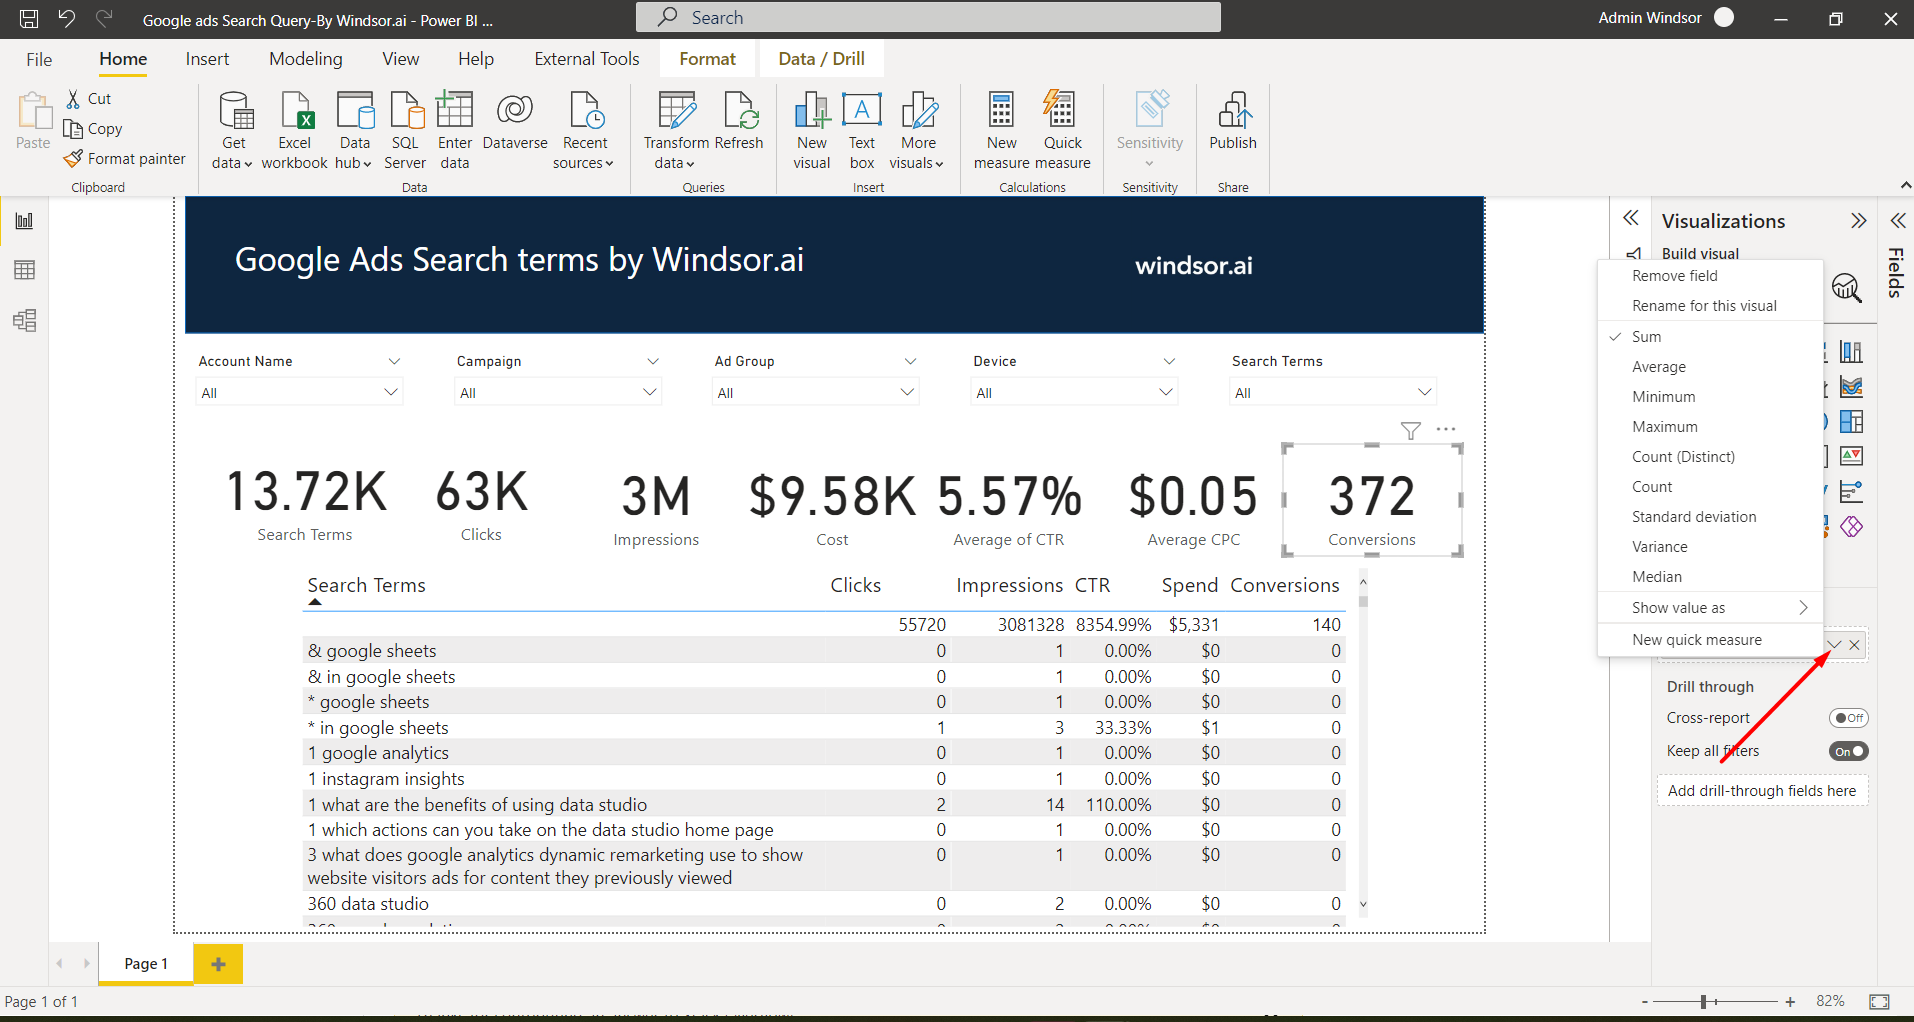Image resolution: width=1914 pixels, height=1022 pixels.
Task: Click the Save icon in title bar
Action: (29, 18)
